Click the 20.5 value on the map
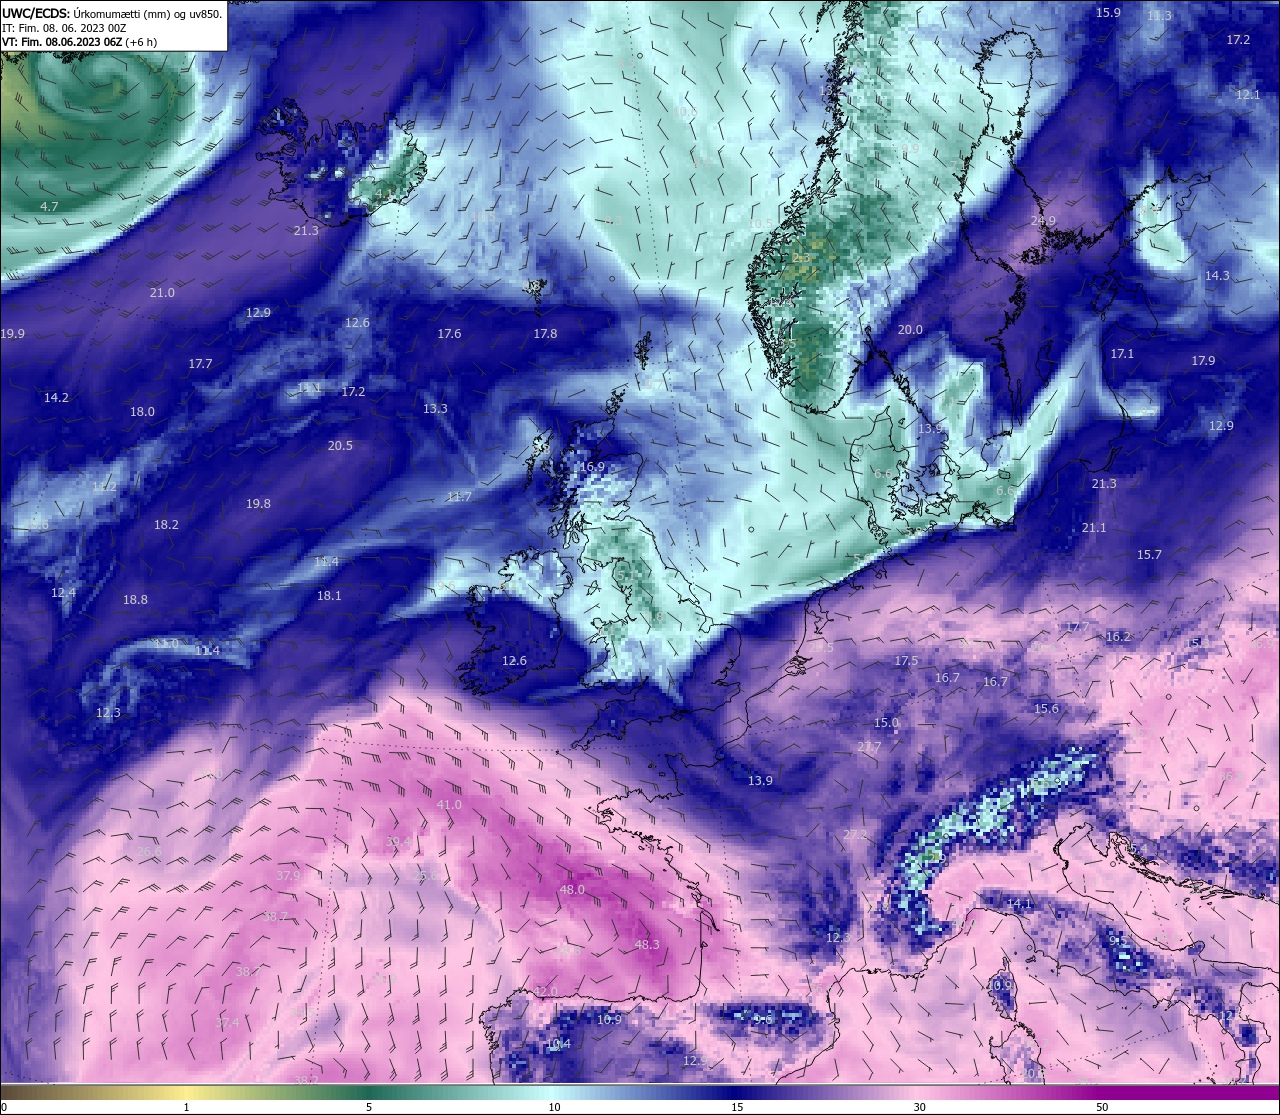The image size is (1280, 1115). coord(340,446)
